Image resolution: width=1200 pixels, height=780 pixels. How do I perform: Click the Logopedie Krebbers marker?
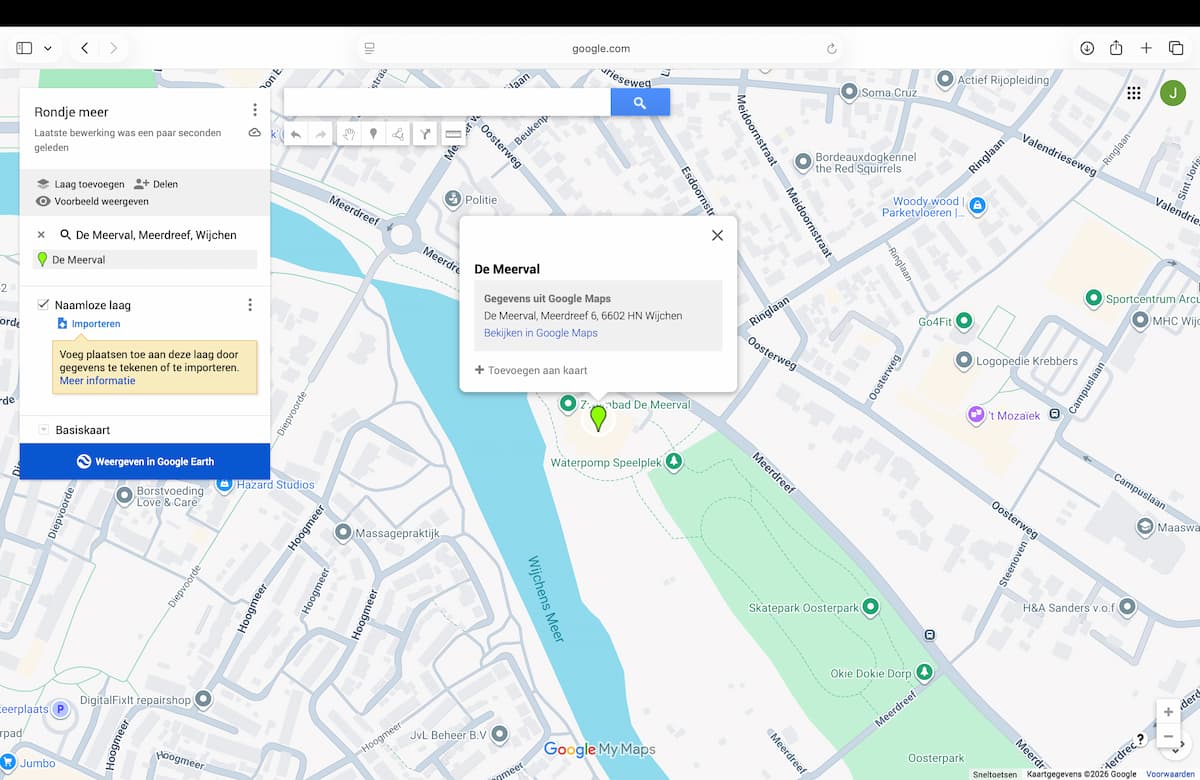click(964, 360)
